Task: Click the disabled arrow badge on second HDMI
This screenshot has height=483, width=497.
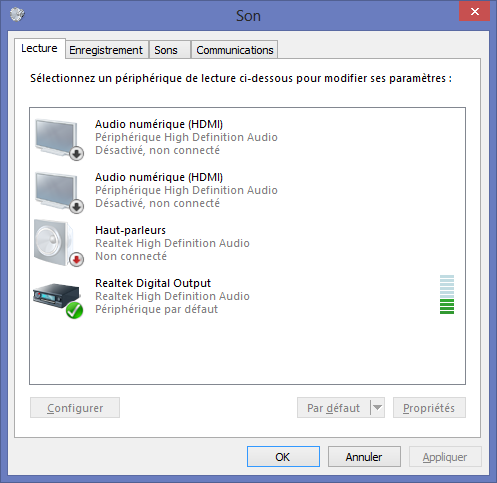Action: point(77,207)
